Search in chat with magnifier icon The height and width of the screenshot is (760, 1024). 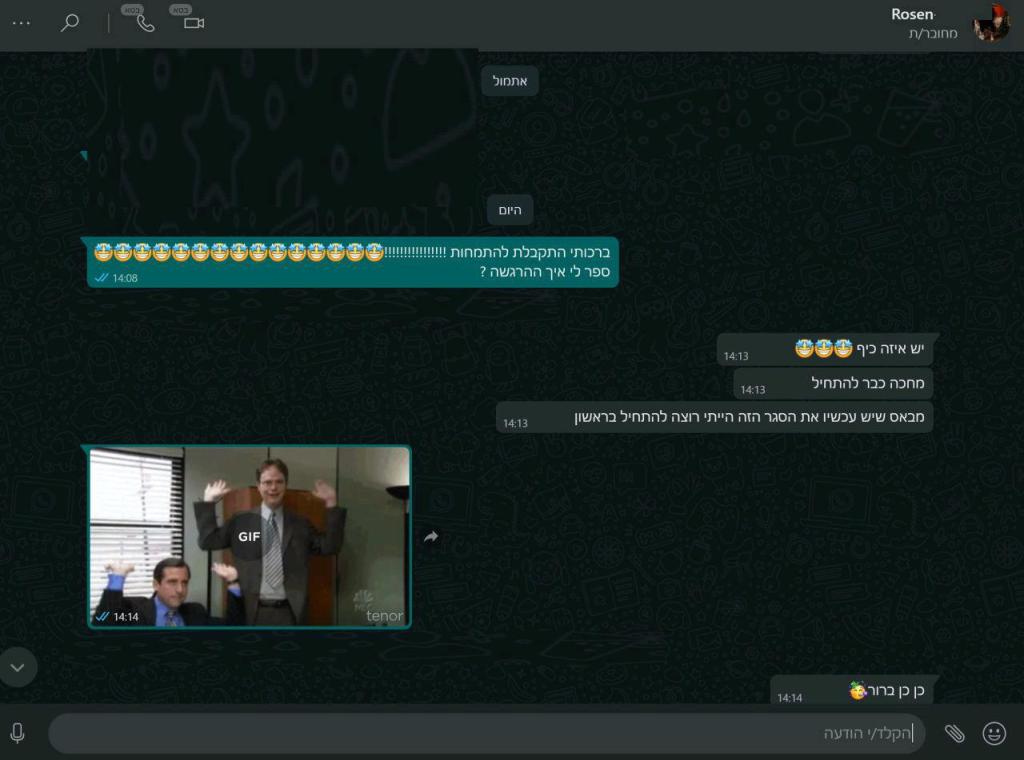pyautogui.click(x=70, y=23)
